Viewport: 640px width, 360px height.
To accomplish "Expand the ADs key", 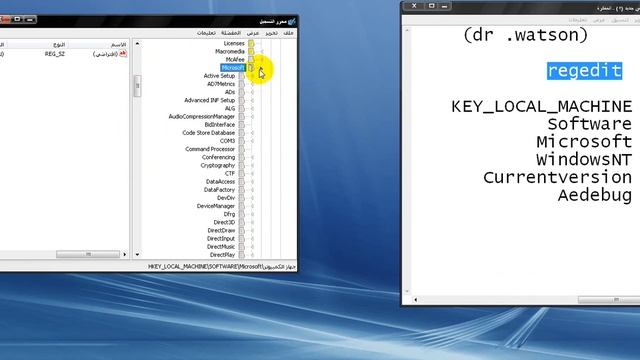I will click(x=252, y=92).
